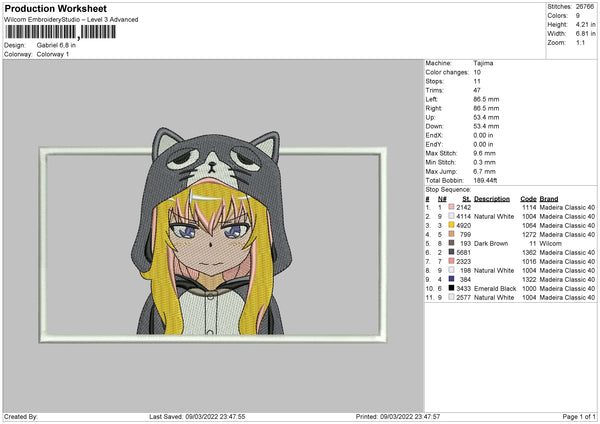Click the Colors value 9 in the header
The width and height of the screenshot is (600, 424).
(x=578, y=16)
